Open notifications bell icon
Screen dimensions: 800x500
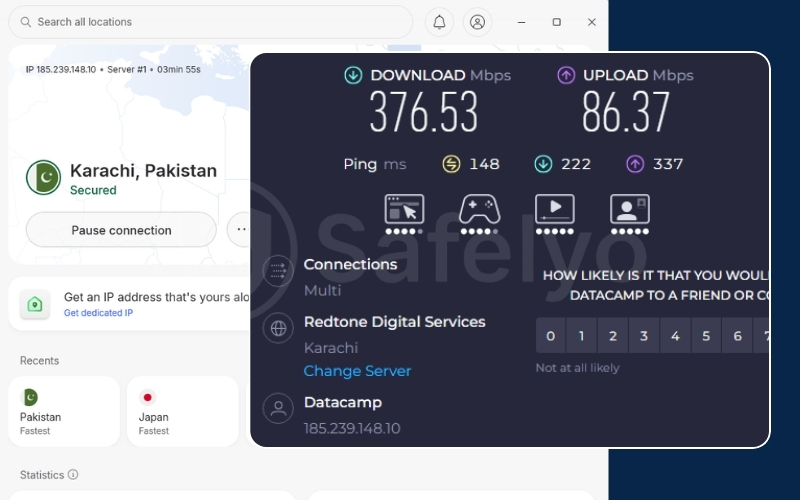click(439, 22)
